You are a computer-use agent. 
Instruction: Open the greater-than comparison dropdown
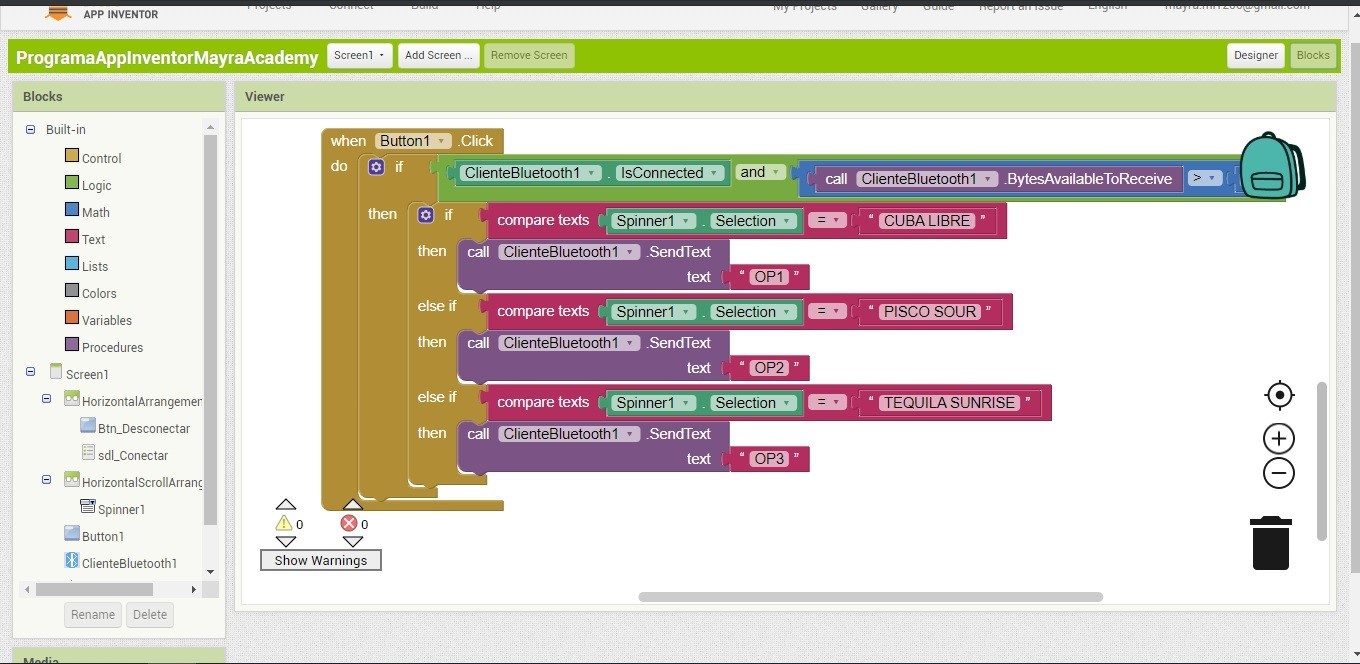pyautogui.click(x=1206, y=178)
